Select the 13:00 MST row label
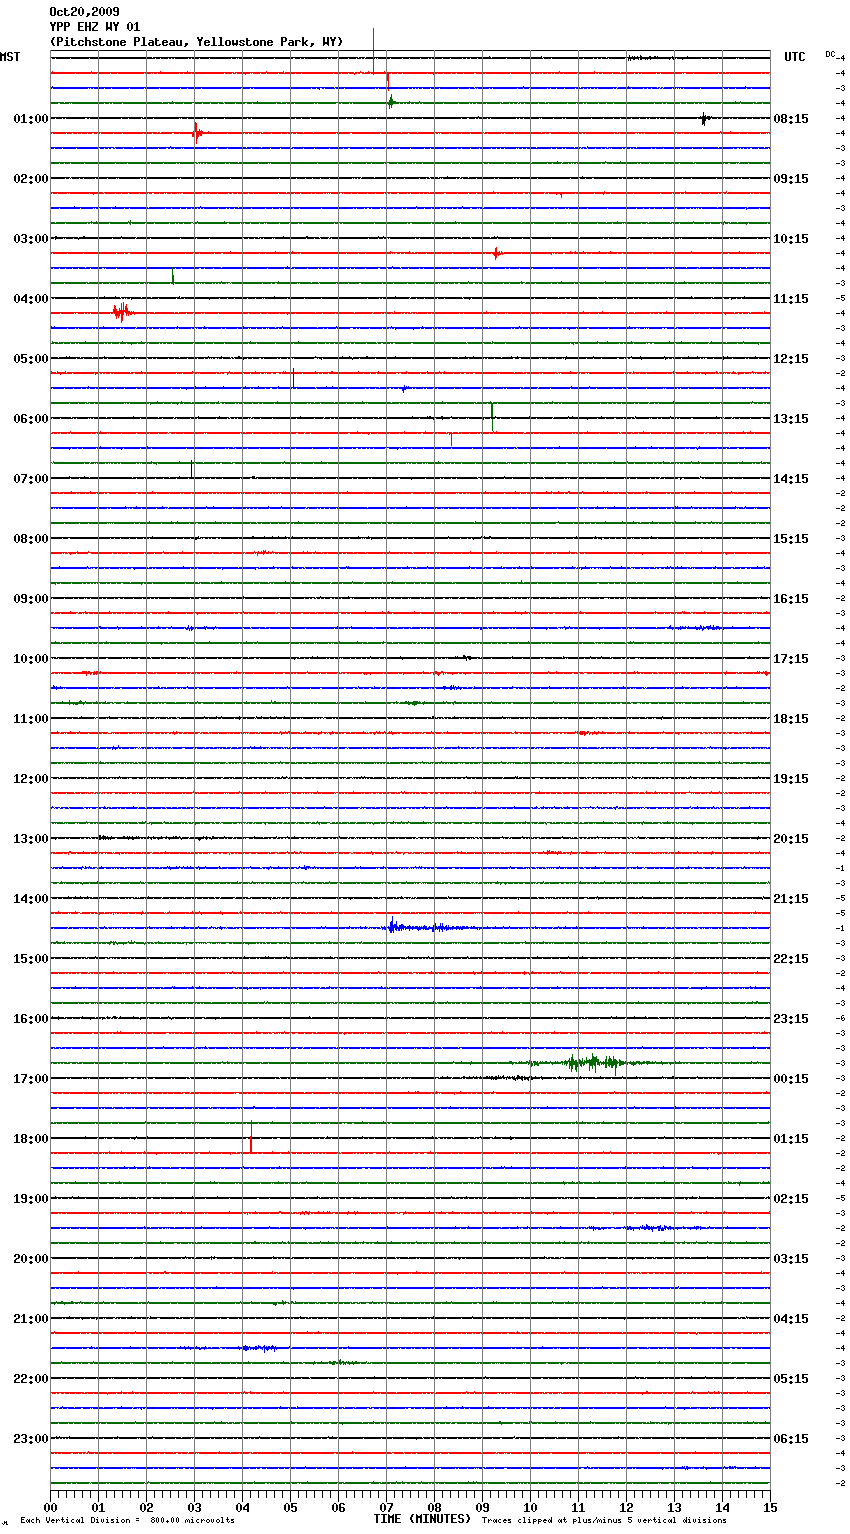850x1534 pixels. [31, 839]
